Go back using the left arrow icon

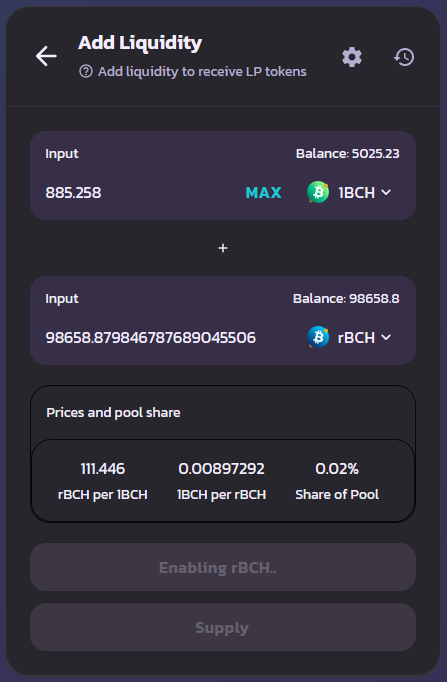coord(46,56)
